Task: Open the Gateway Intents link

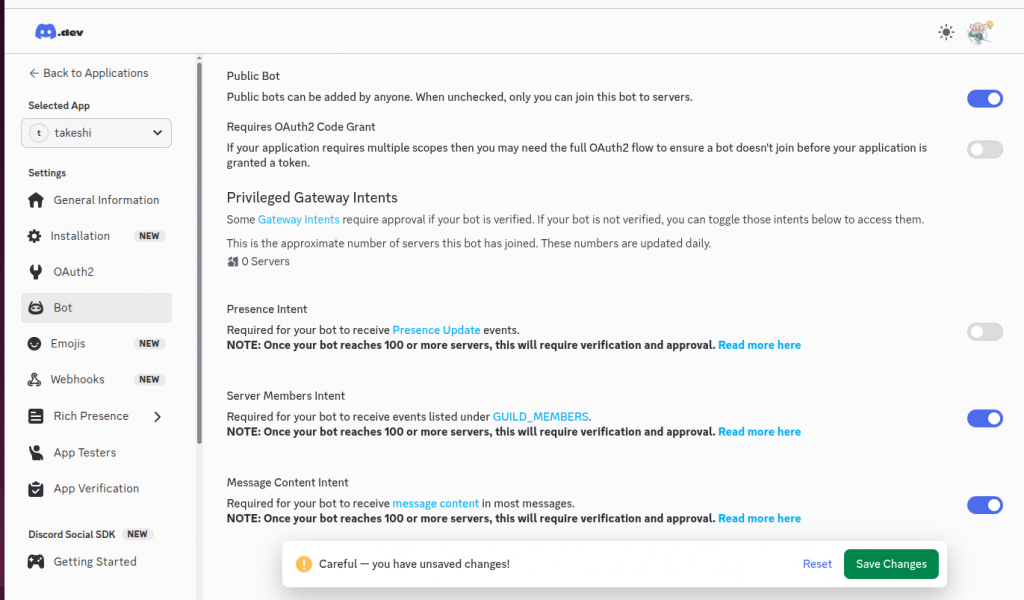Action: click(x=298, y=219)
